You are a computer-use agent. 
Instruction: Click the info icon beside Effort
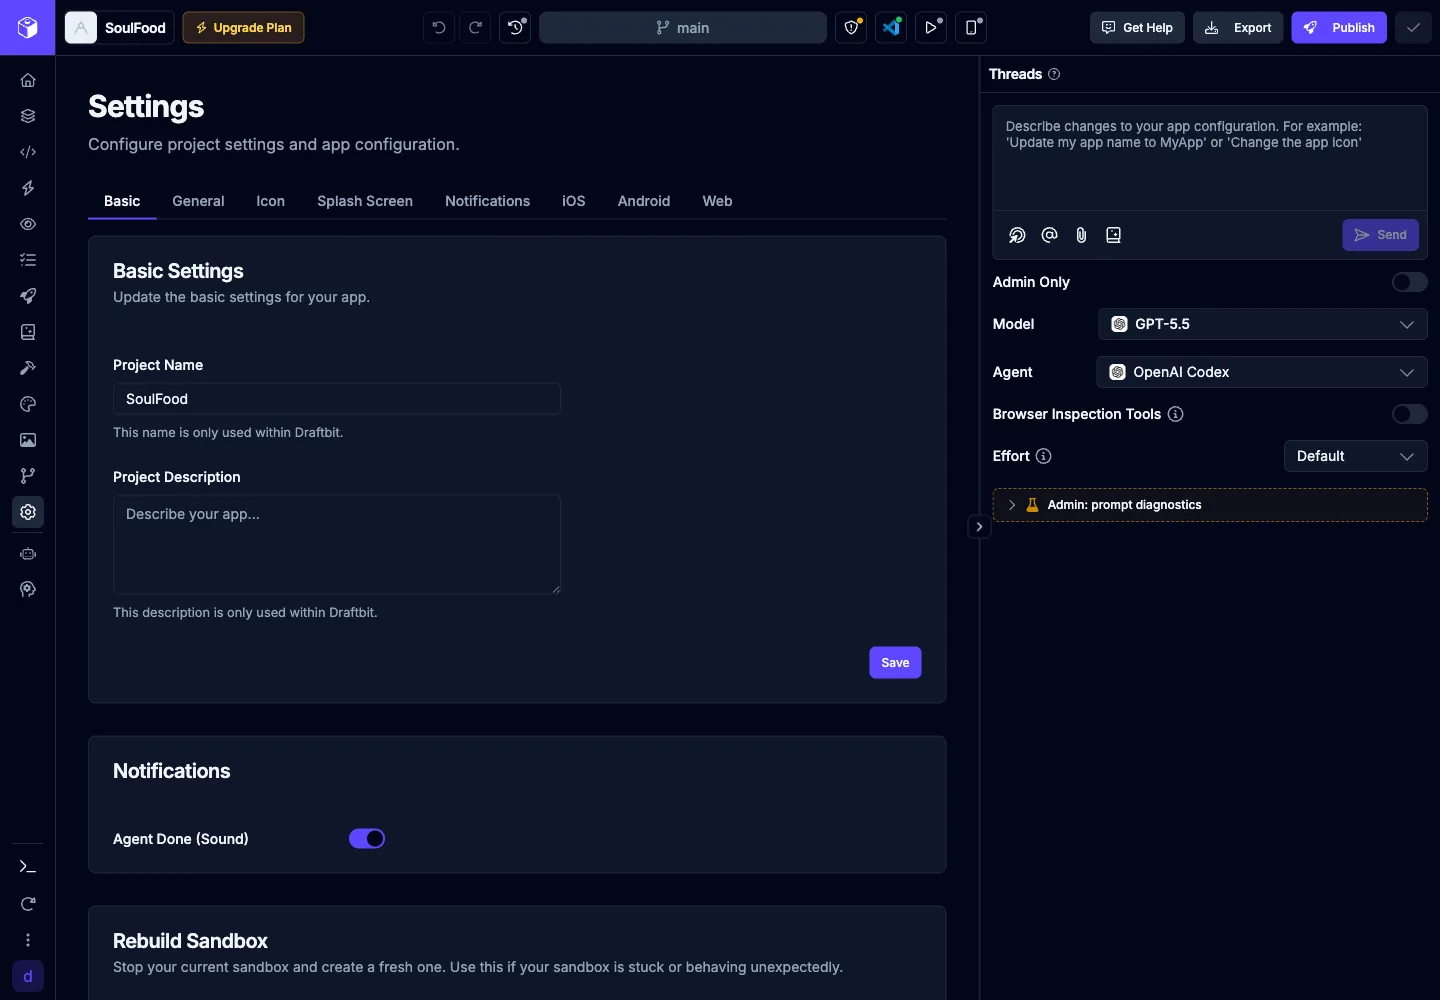(x=1044, y=456)
